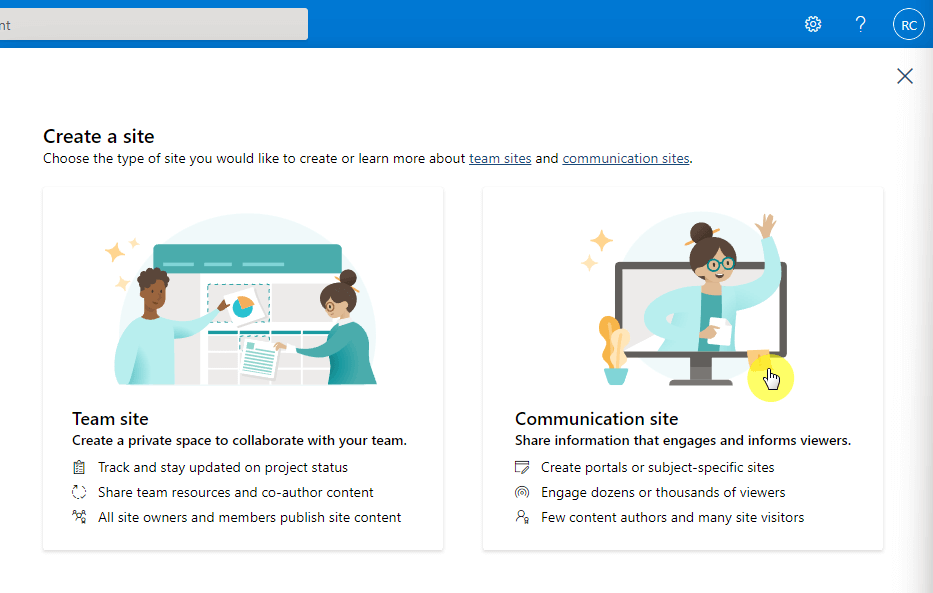Open the settings gear icon
Image resolution: width=933 pixels, height=593 pixels.
pyautogui.click(x=813, y=24)
